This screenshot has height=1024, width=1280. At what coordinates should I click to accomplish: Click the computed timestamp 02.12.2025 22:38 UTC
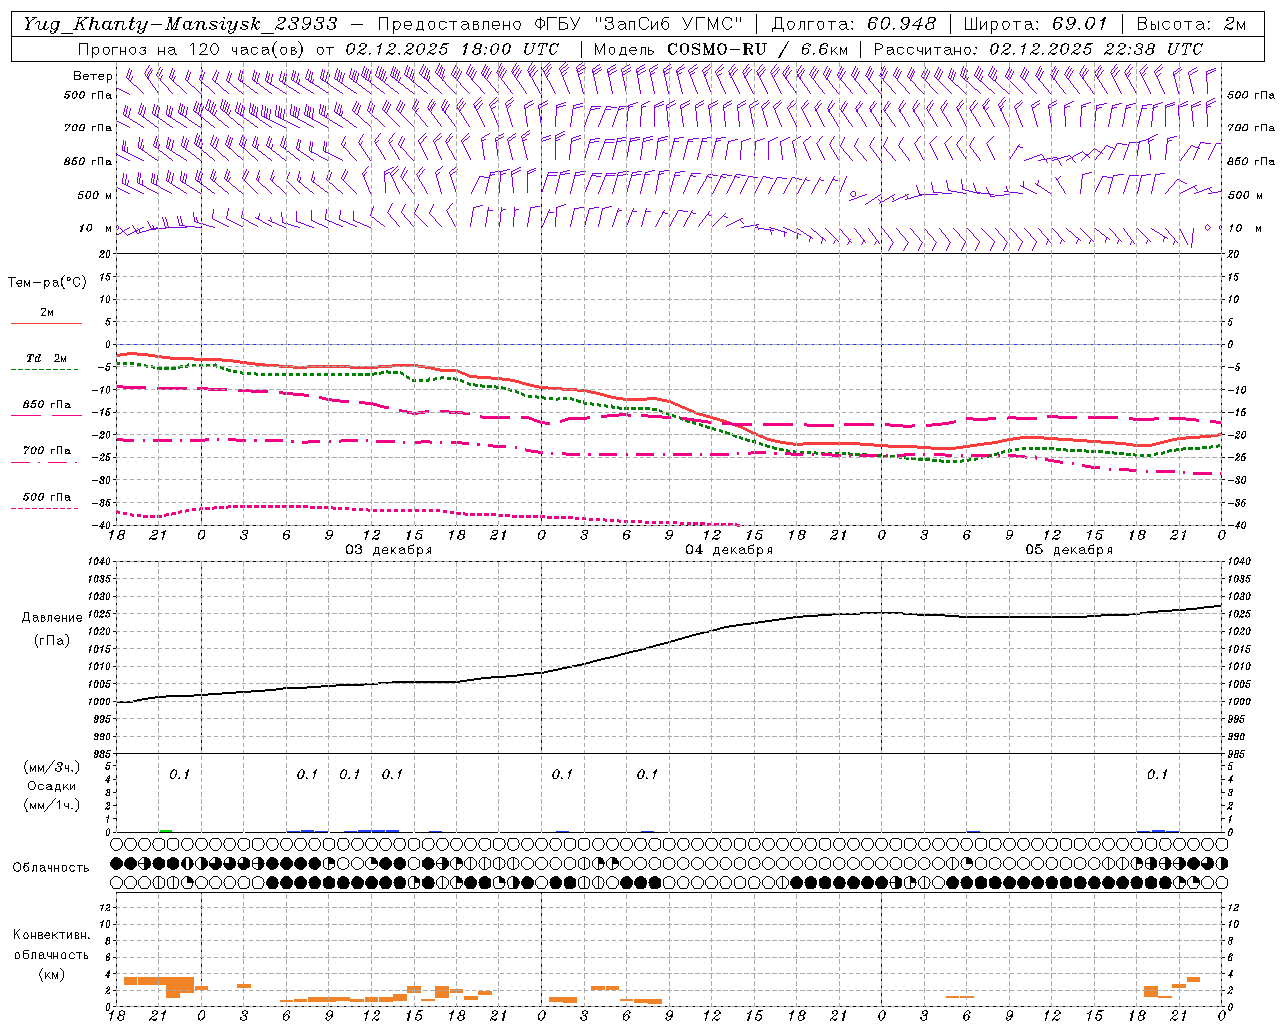1096,49
